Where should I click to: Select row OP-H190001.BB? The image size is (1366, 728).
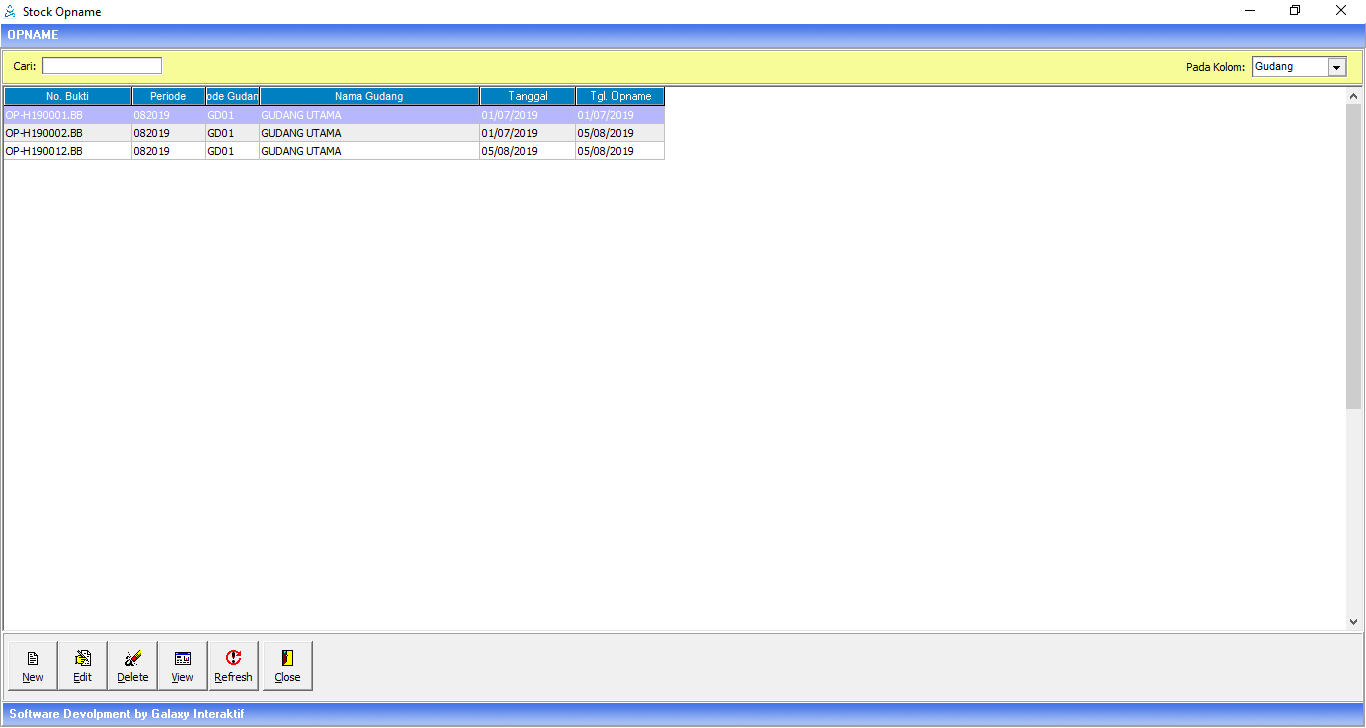44,115
